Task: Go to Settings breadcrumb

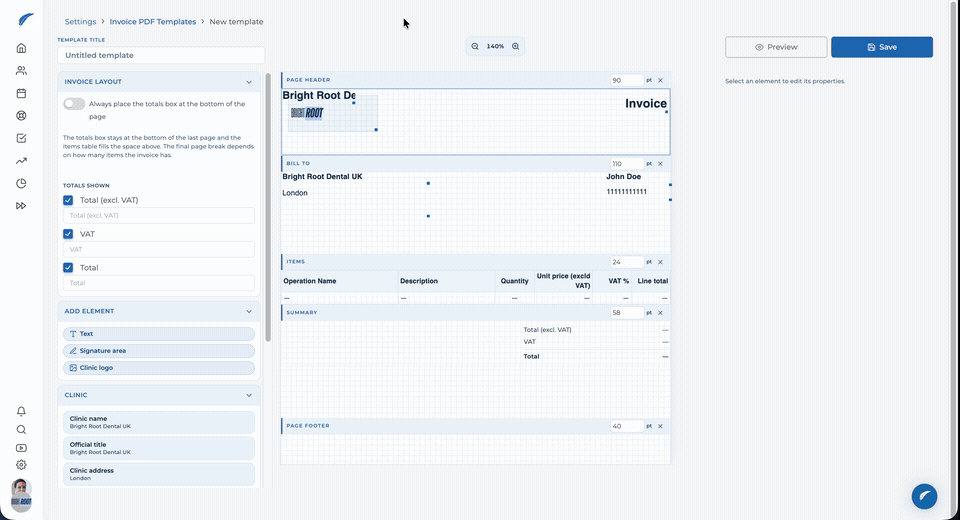Action: coord(80,21)
